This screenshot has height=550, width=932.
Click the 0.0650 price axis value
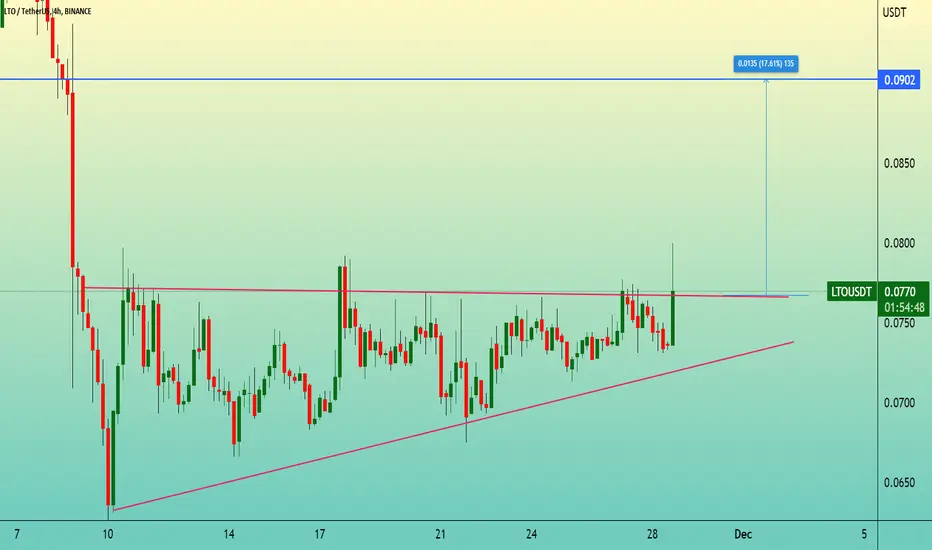899,483
